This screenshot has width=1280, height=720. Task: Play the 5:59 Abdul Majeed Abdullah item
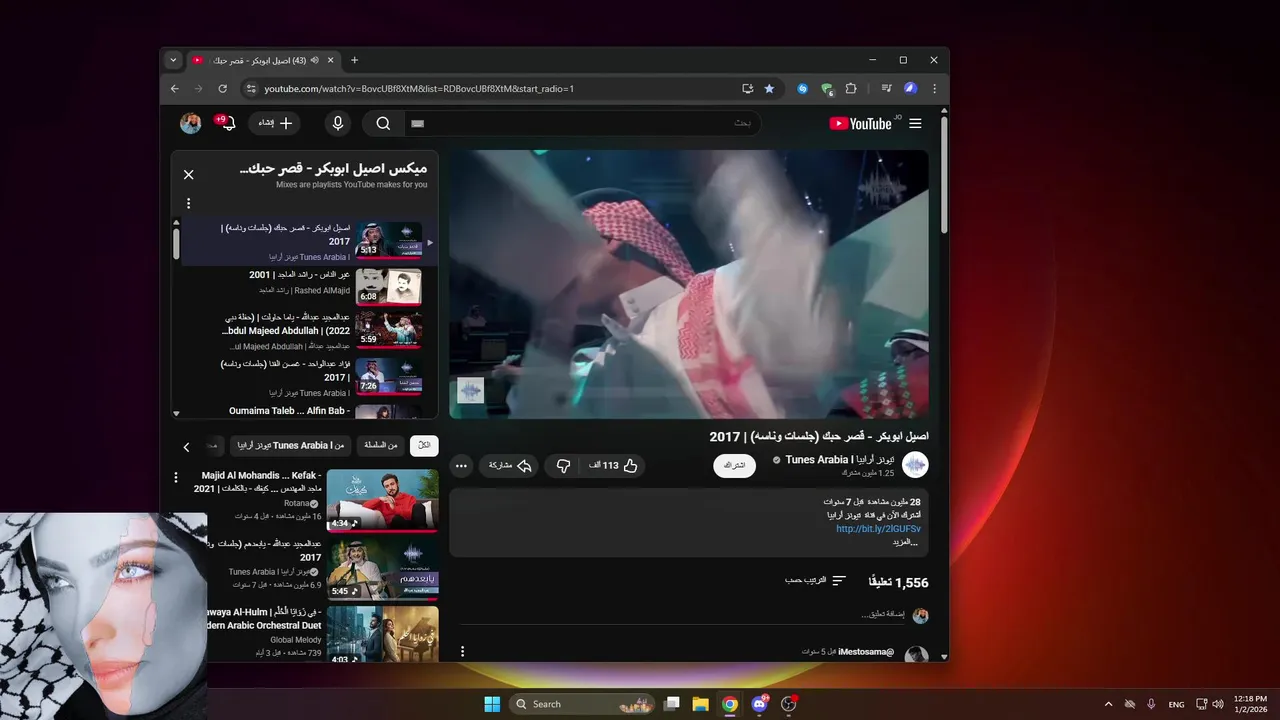coord(389,329)
